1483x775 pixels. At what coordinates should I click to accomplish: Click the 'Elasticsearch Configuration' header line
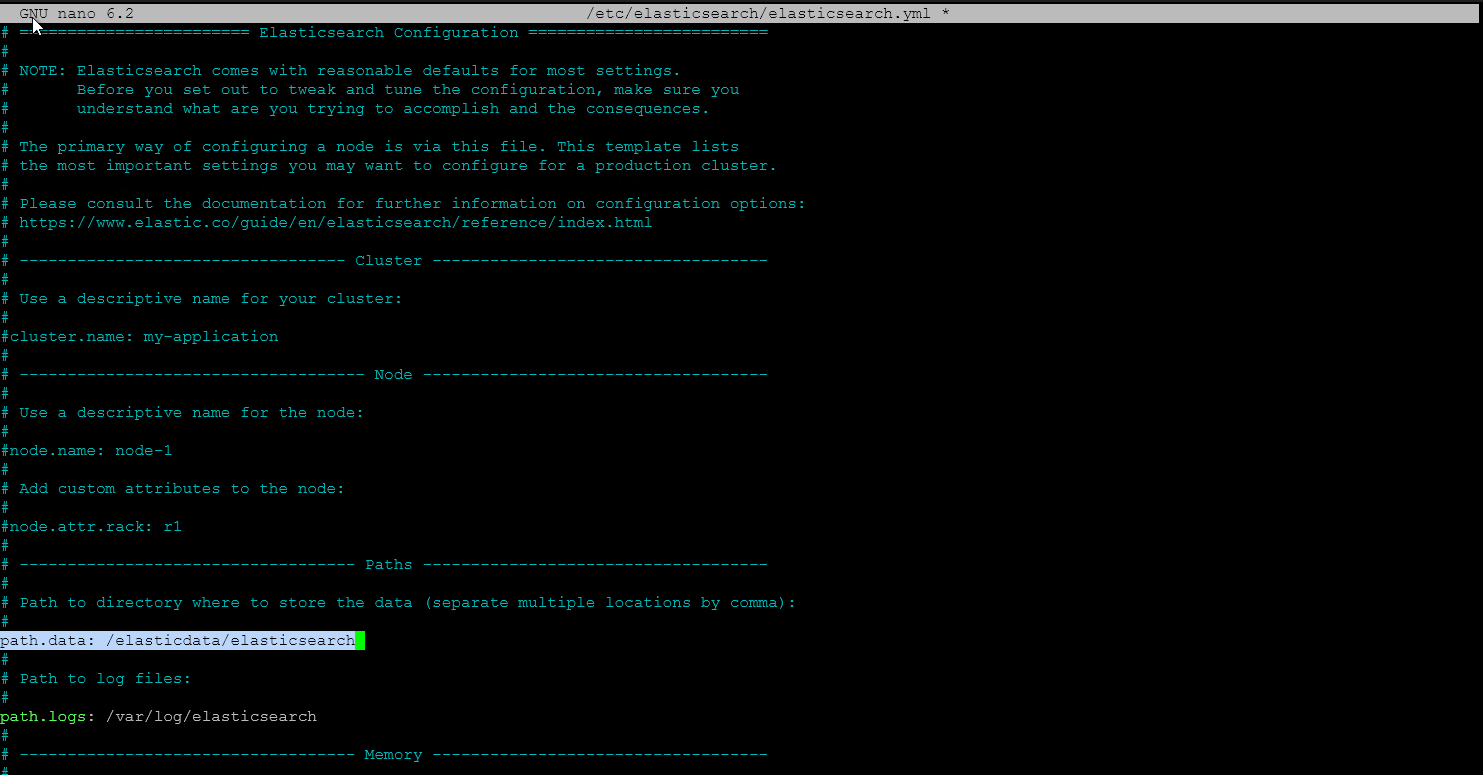click(384, 33)
